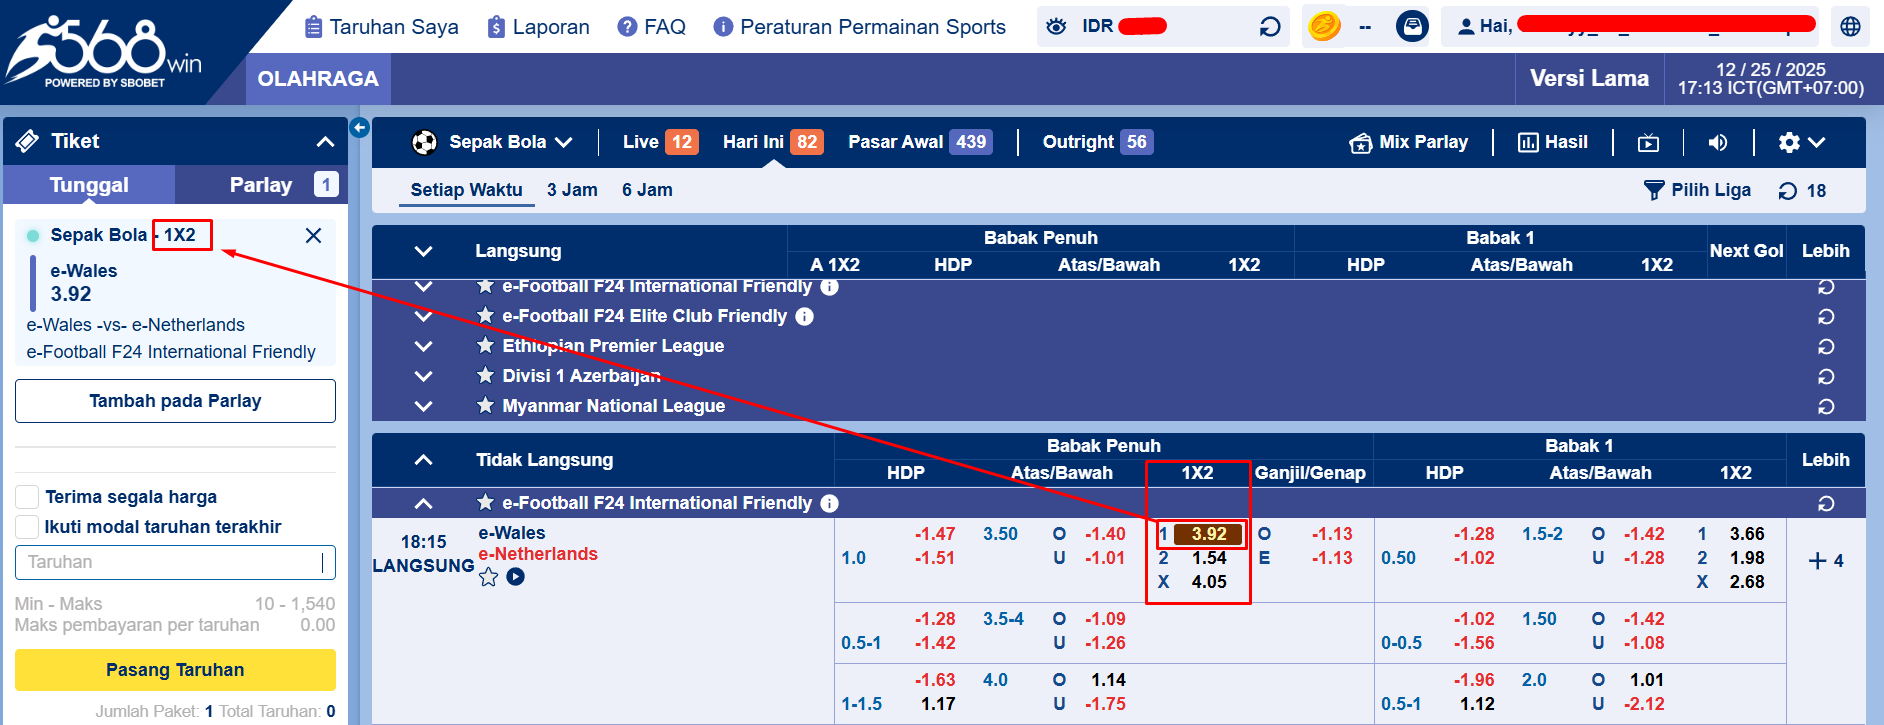The width and height of the screenshot is (1884, 725).
Task: Click the Tiket ticket icon
Action: tap(27, 141)
